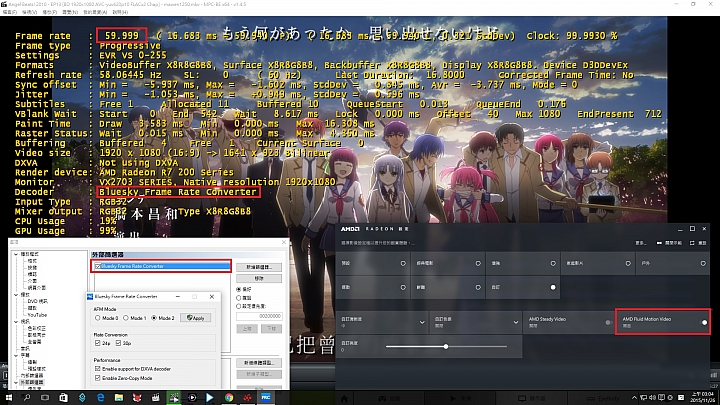Select YouTube item in options tree
720x405 pixels.
37,315
